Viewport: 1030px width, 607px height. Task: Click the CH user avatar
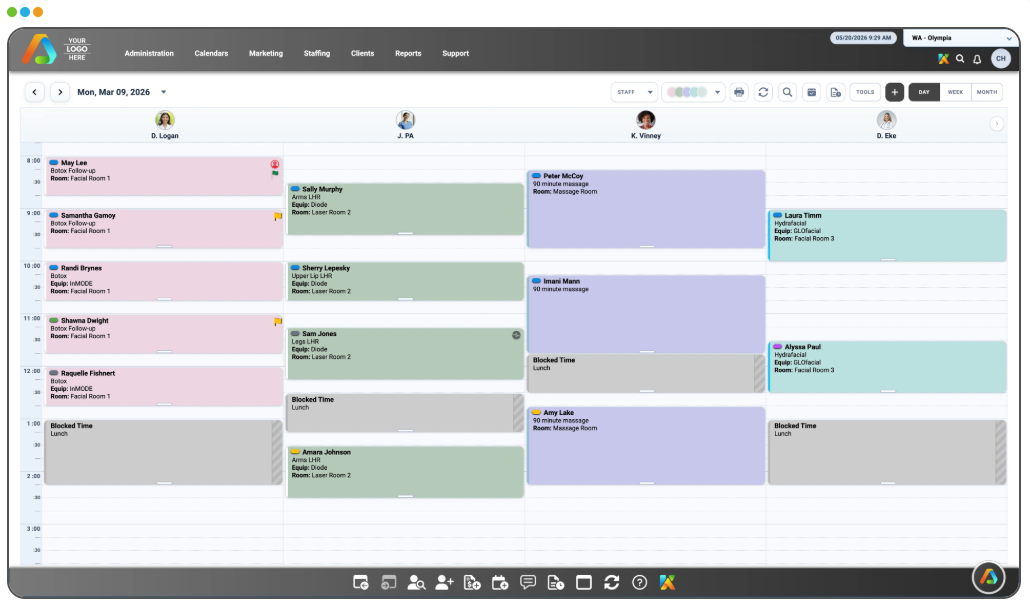point(1000,58)
